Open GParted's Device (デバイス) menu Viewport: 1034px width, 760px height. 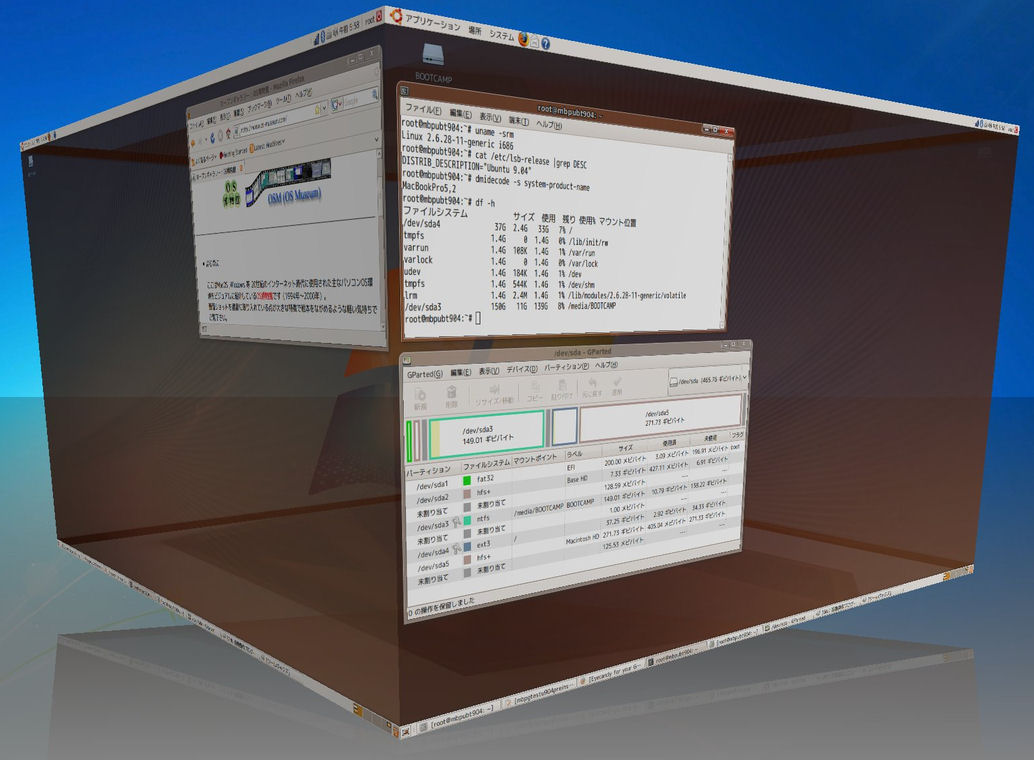tap(522, 369)
